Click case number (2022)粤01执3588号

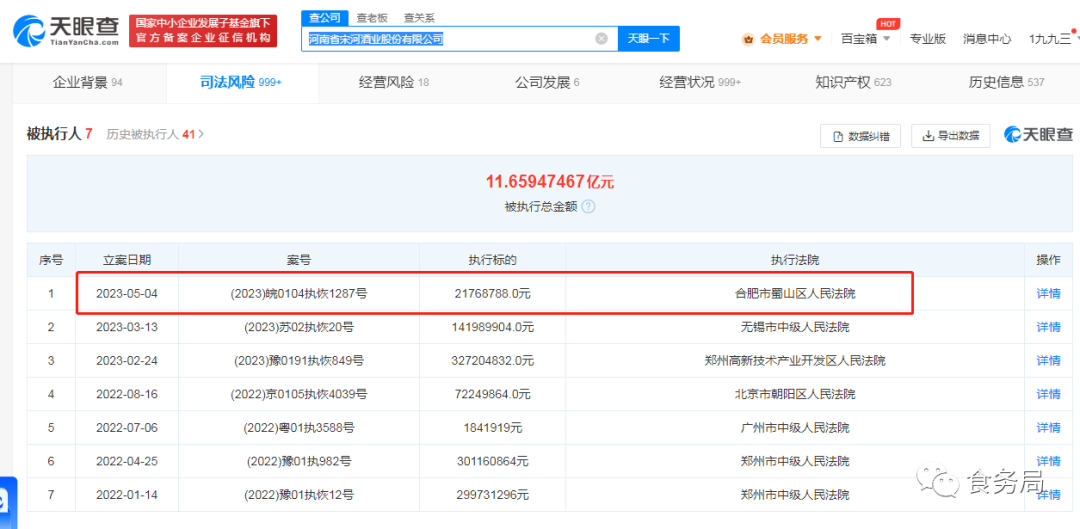(298, 428)
